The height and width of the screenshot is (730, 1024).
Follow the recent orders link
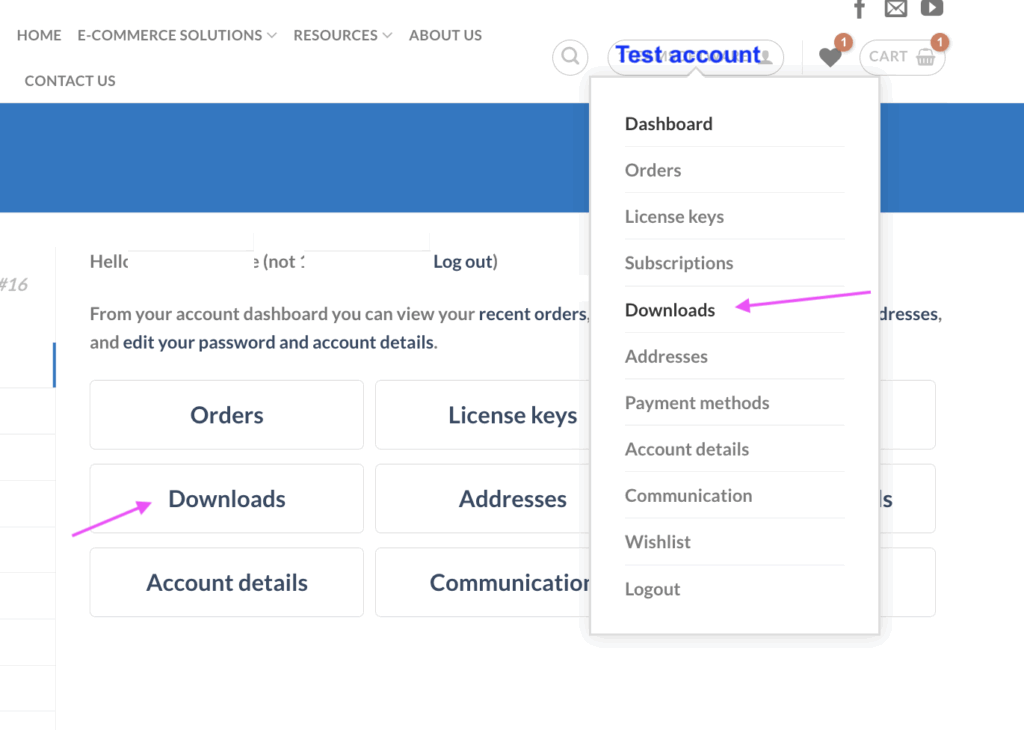tap(532, 314)
